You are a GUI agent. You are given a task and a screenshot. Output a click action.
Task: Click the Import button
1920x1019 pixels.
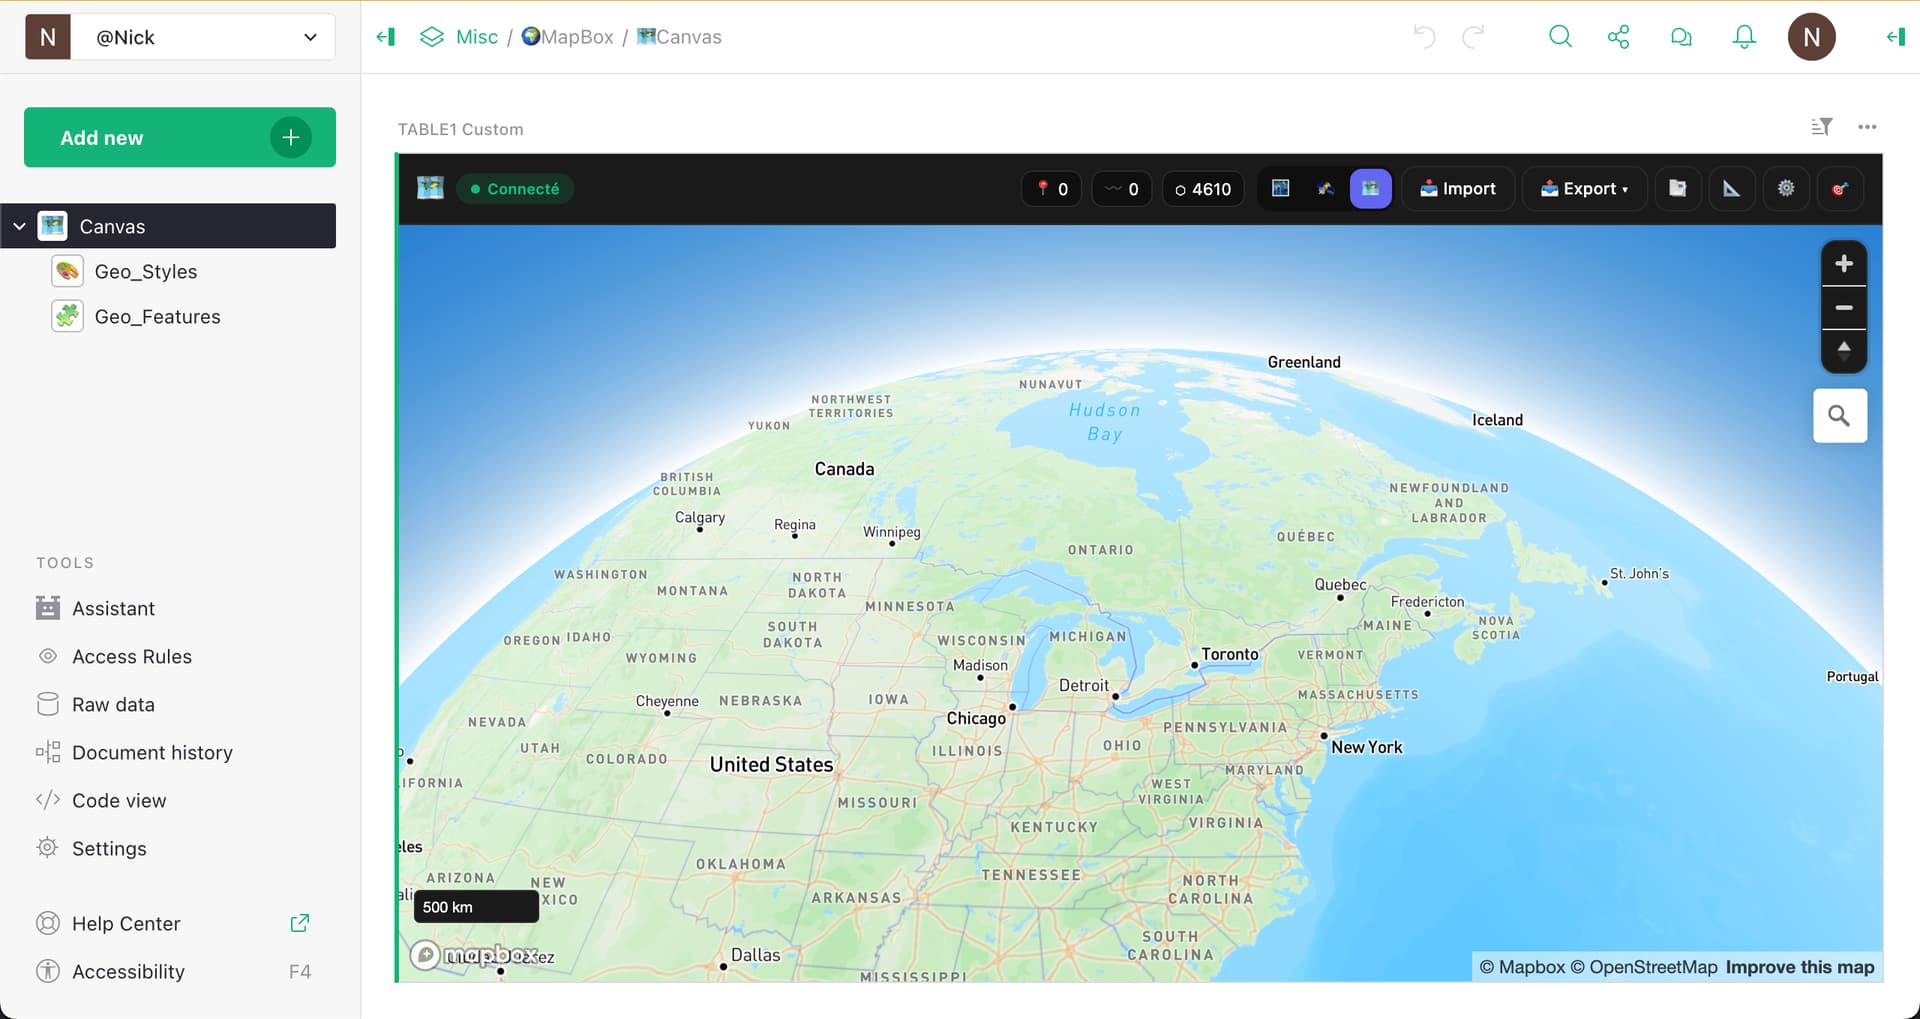(1458, 189)
